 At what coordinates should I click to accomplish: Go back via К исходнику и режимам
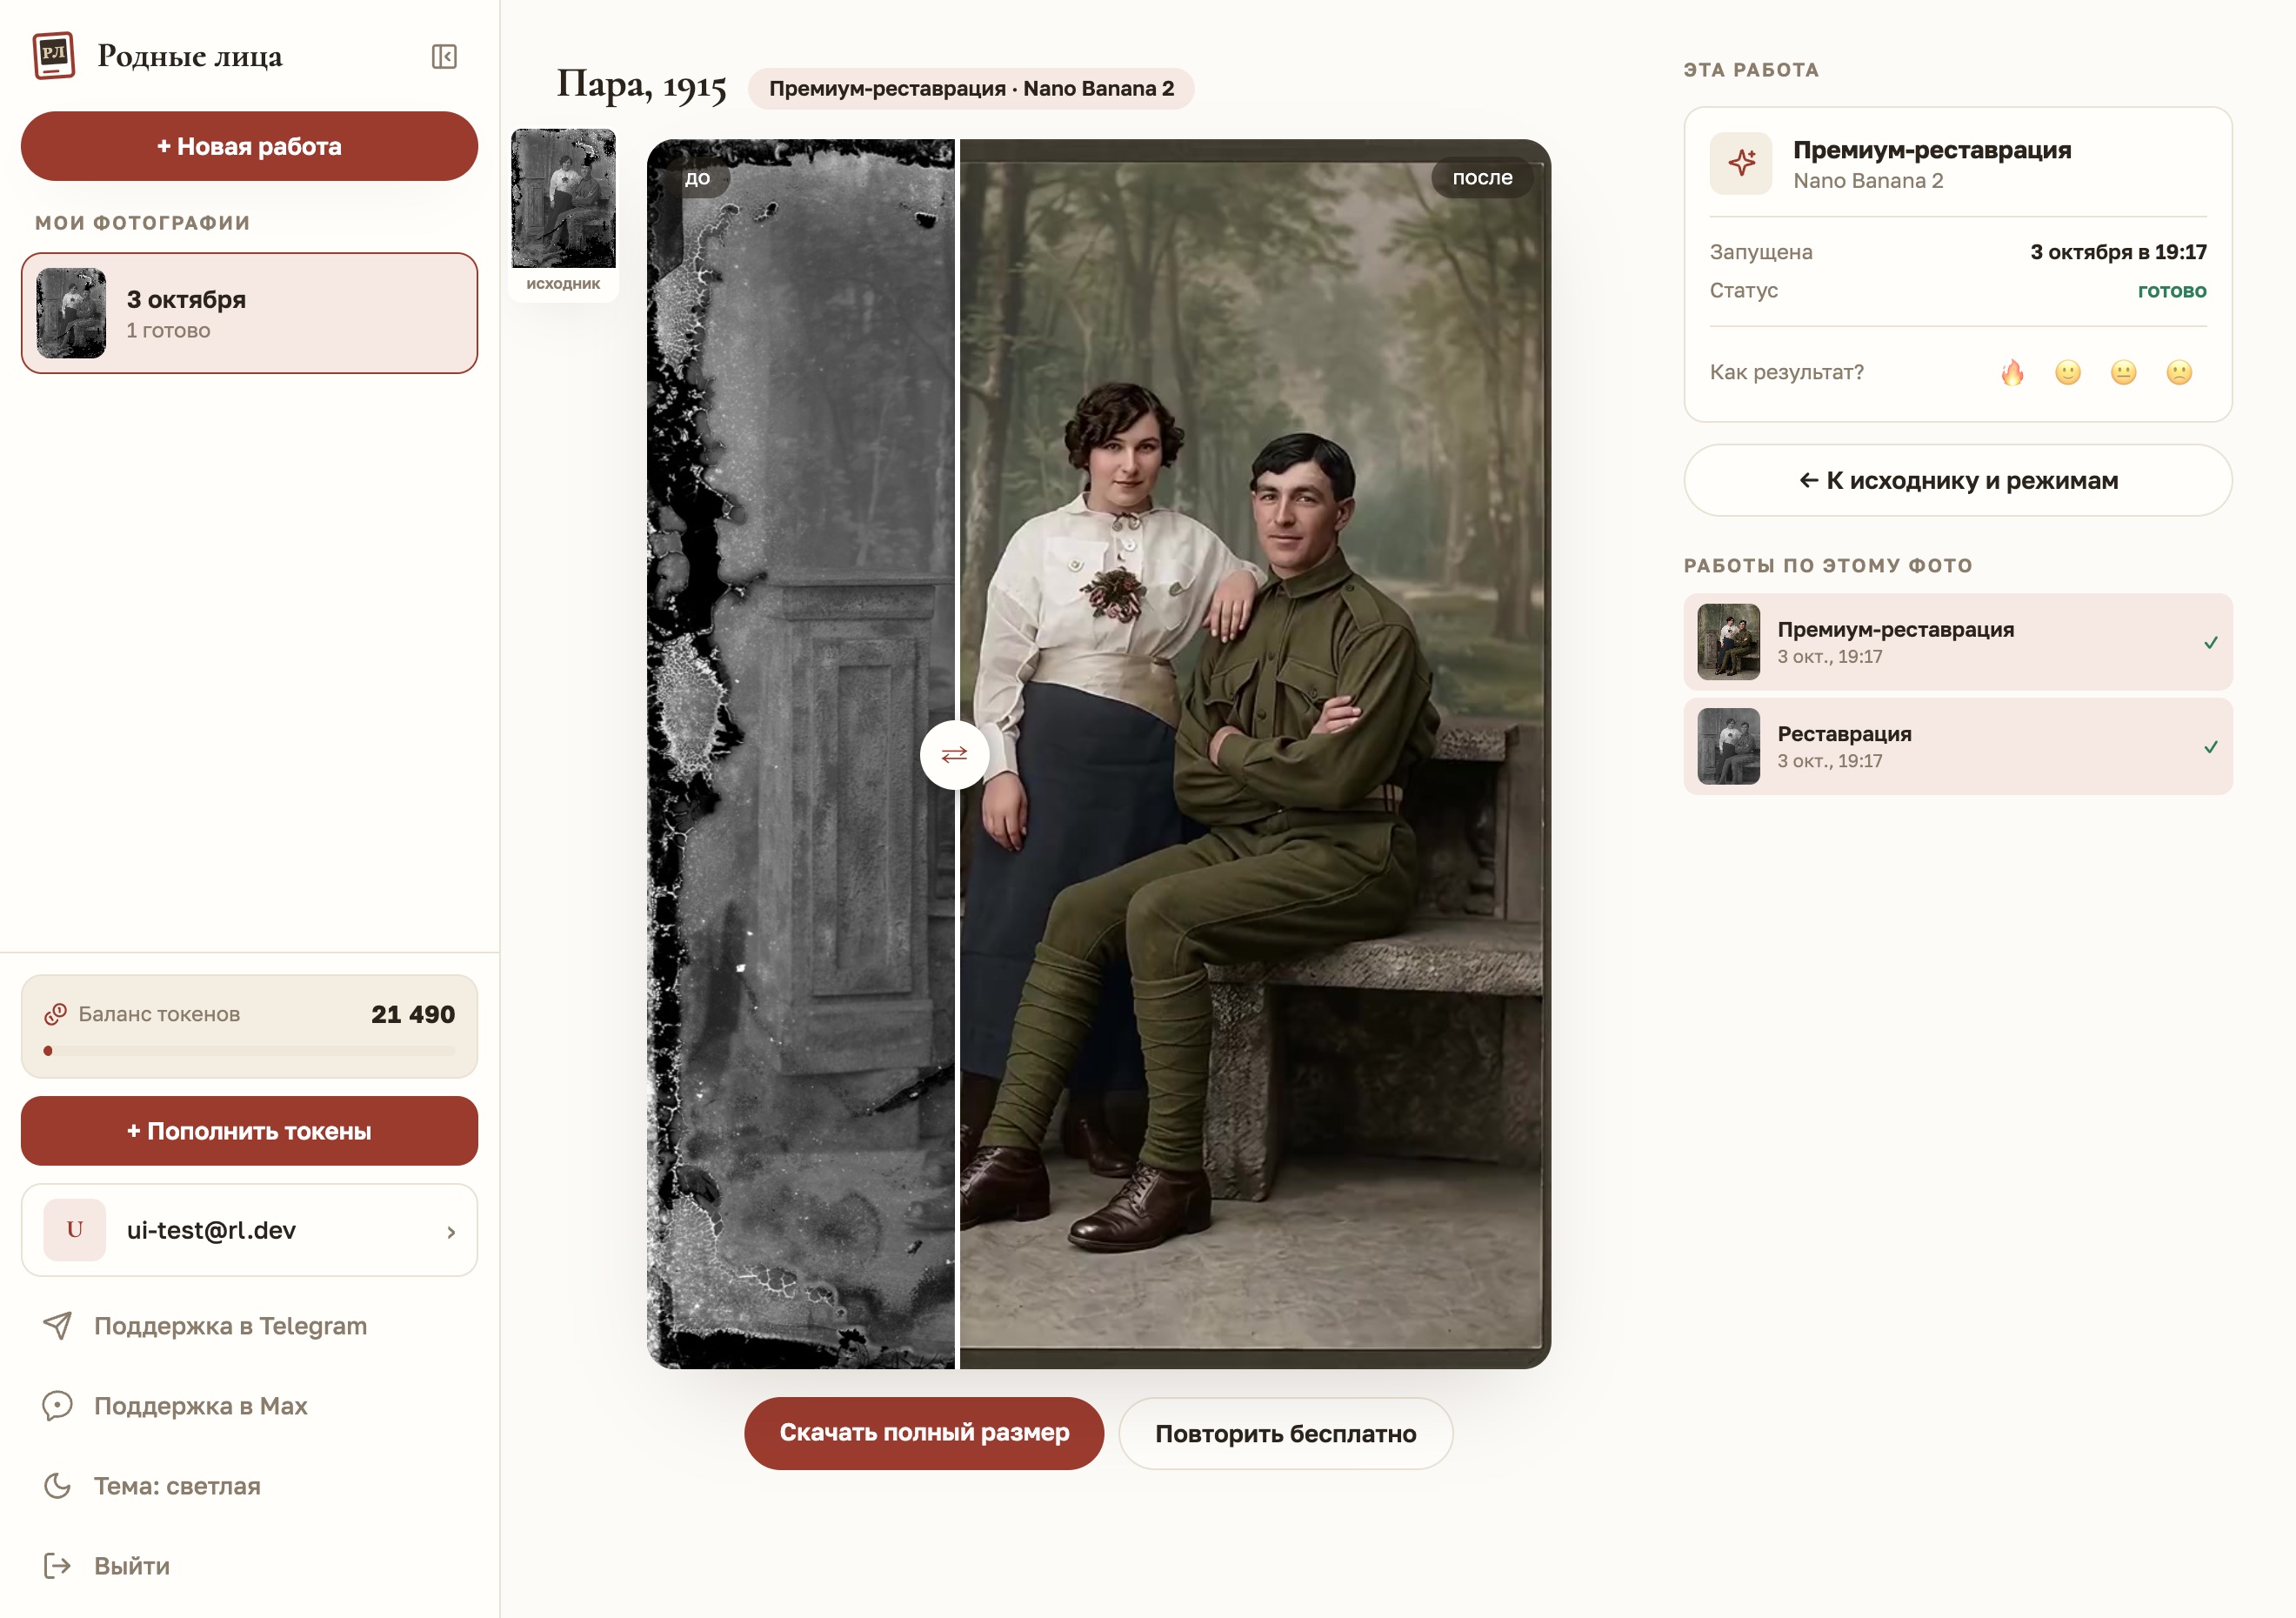click(1957, 480)
